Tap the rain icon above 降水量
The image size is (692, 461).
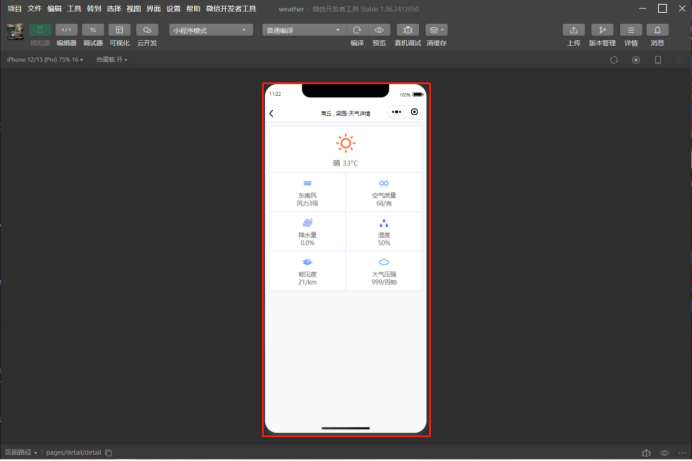308,223
